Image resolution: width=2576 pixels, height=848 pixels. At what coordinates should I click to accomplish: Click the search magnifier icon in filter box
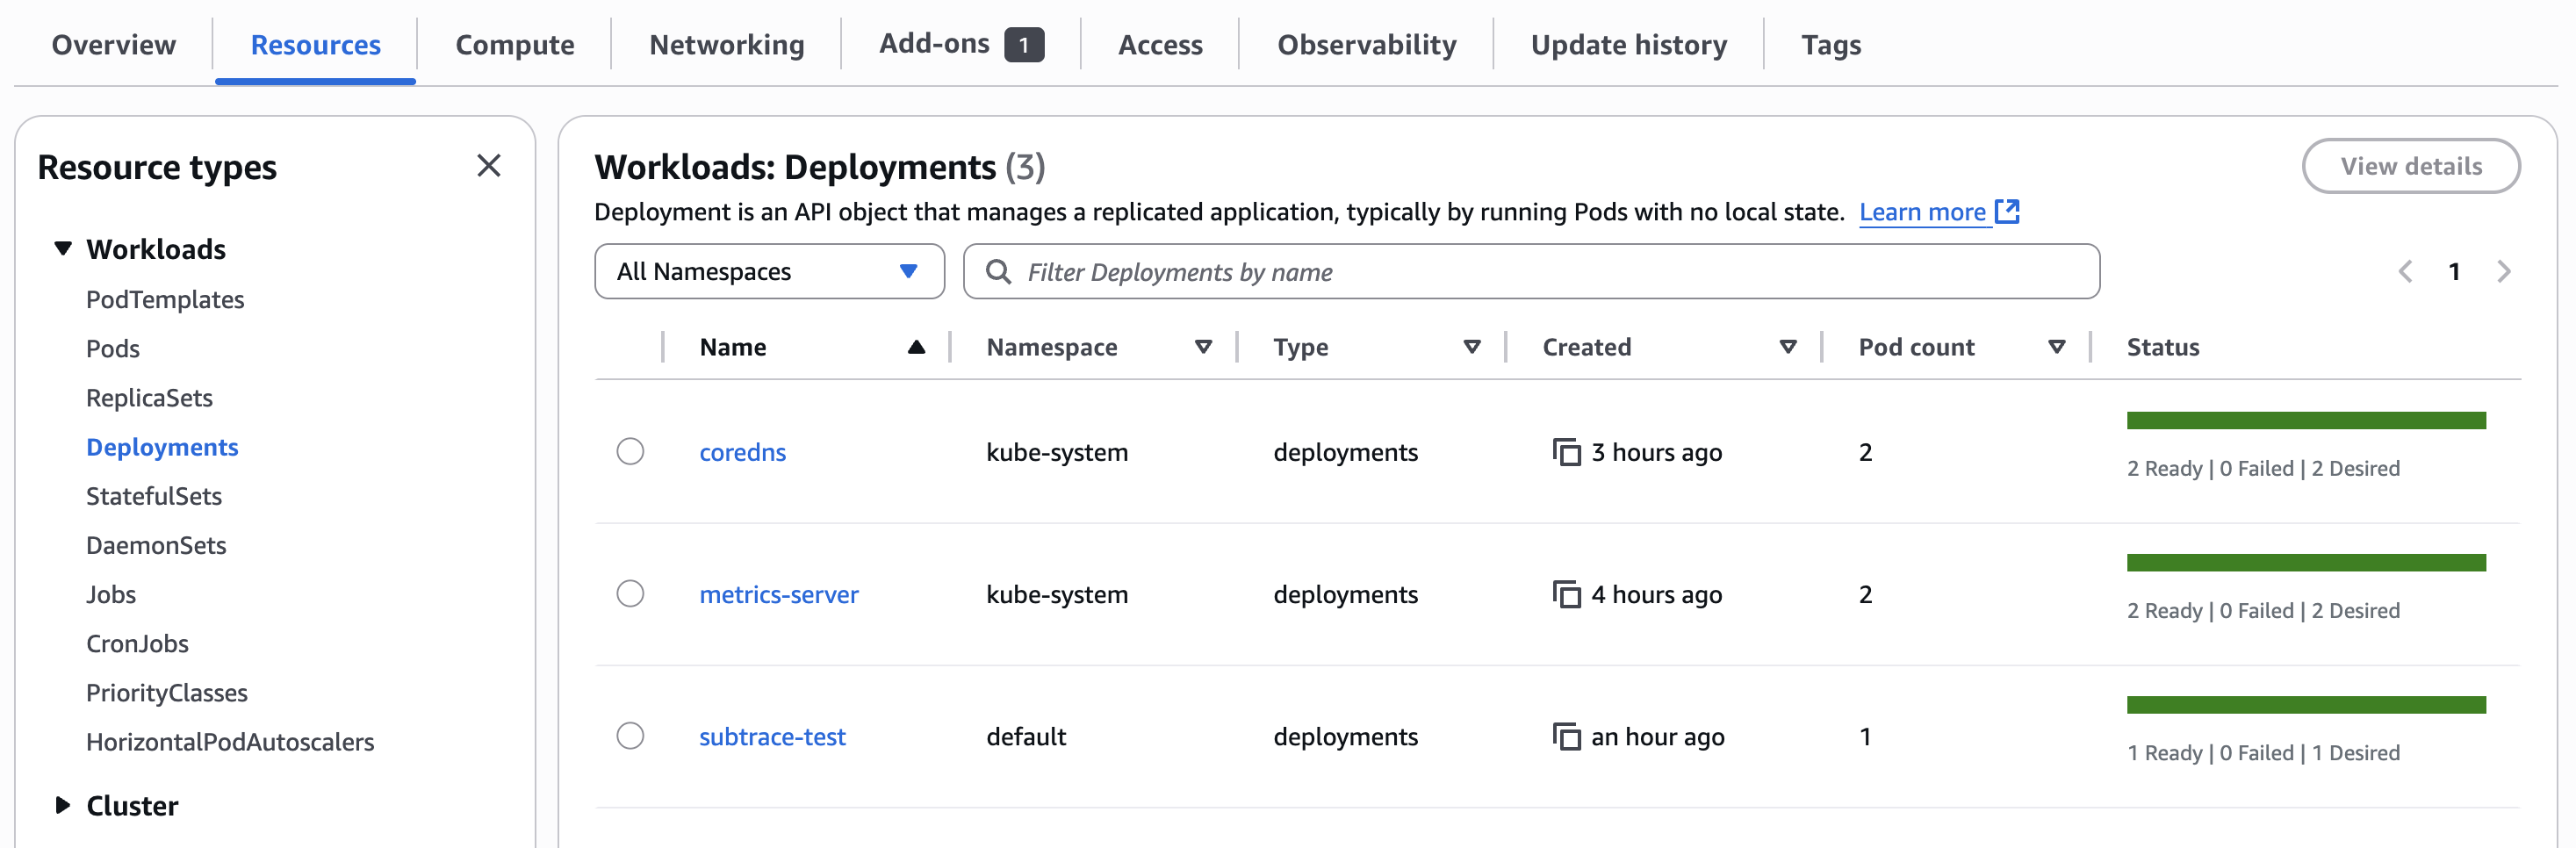[998, 271]
